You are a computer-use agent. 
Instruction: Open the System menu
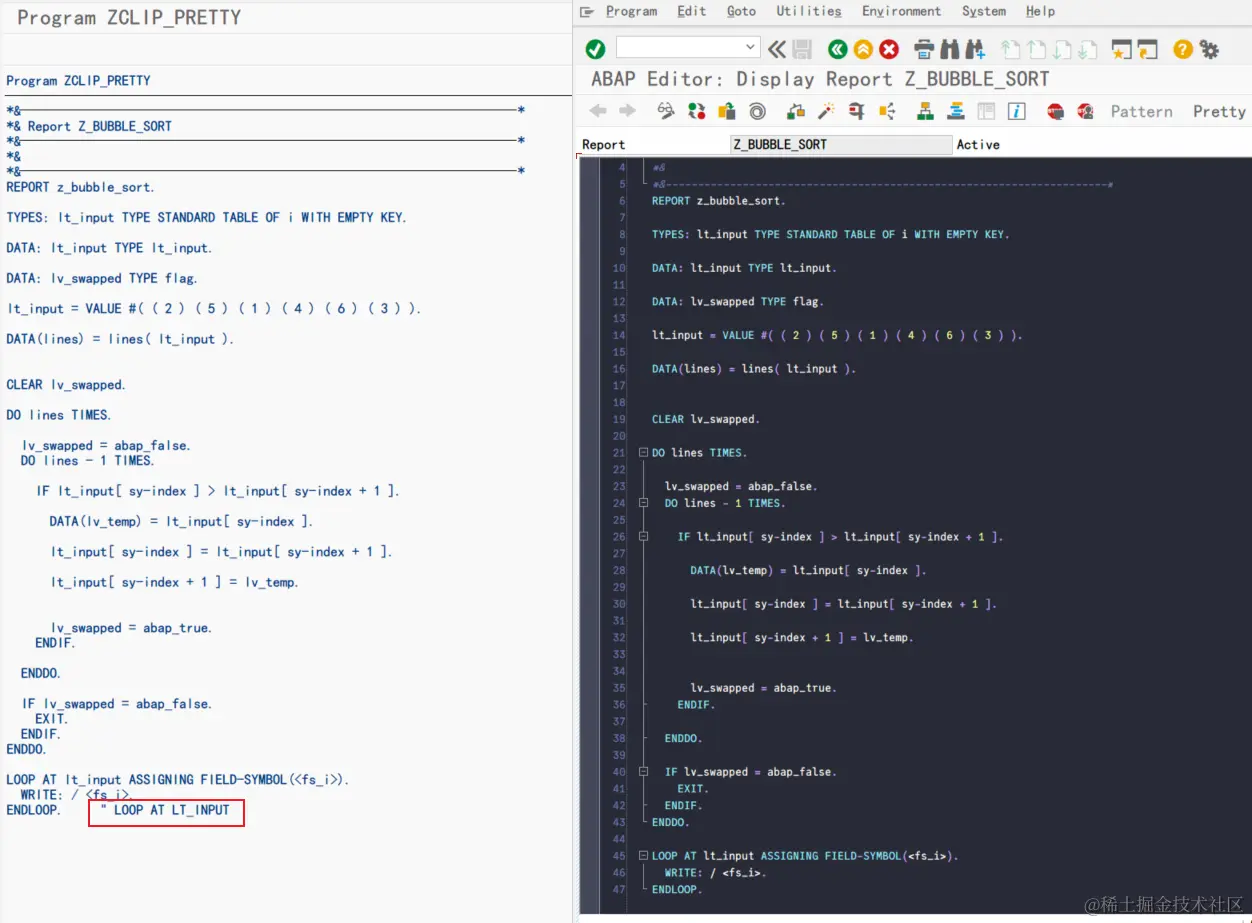(x=984, y=11)
